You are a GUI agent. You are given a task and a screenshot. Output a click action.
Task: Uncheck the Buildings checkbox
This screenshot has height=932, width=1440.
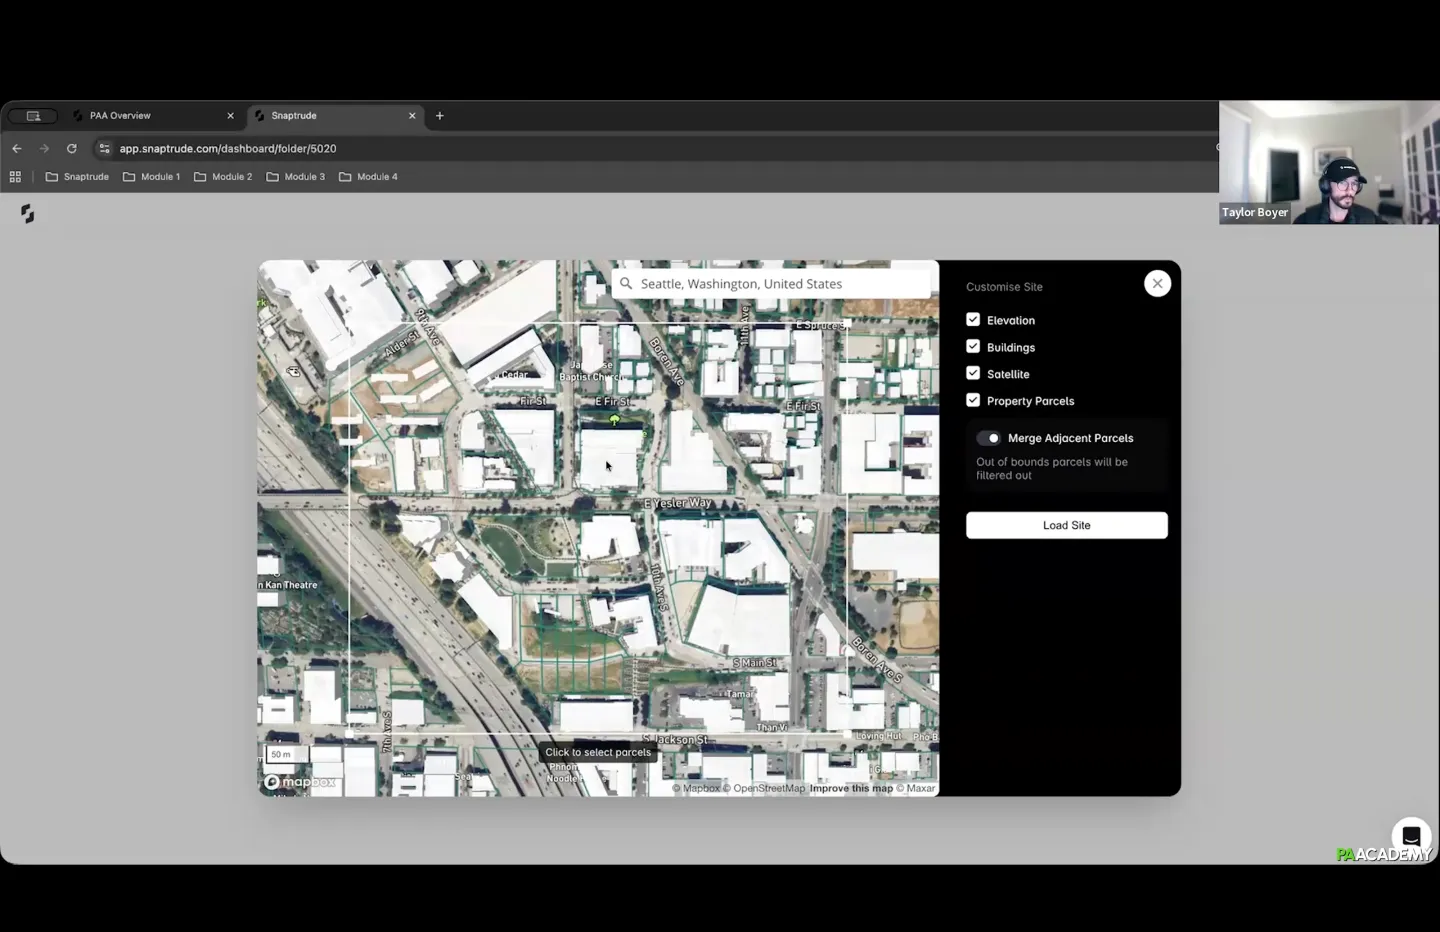[973, 347]
